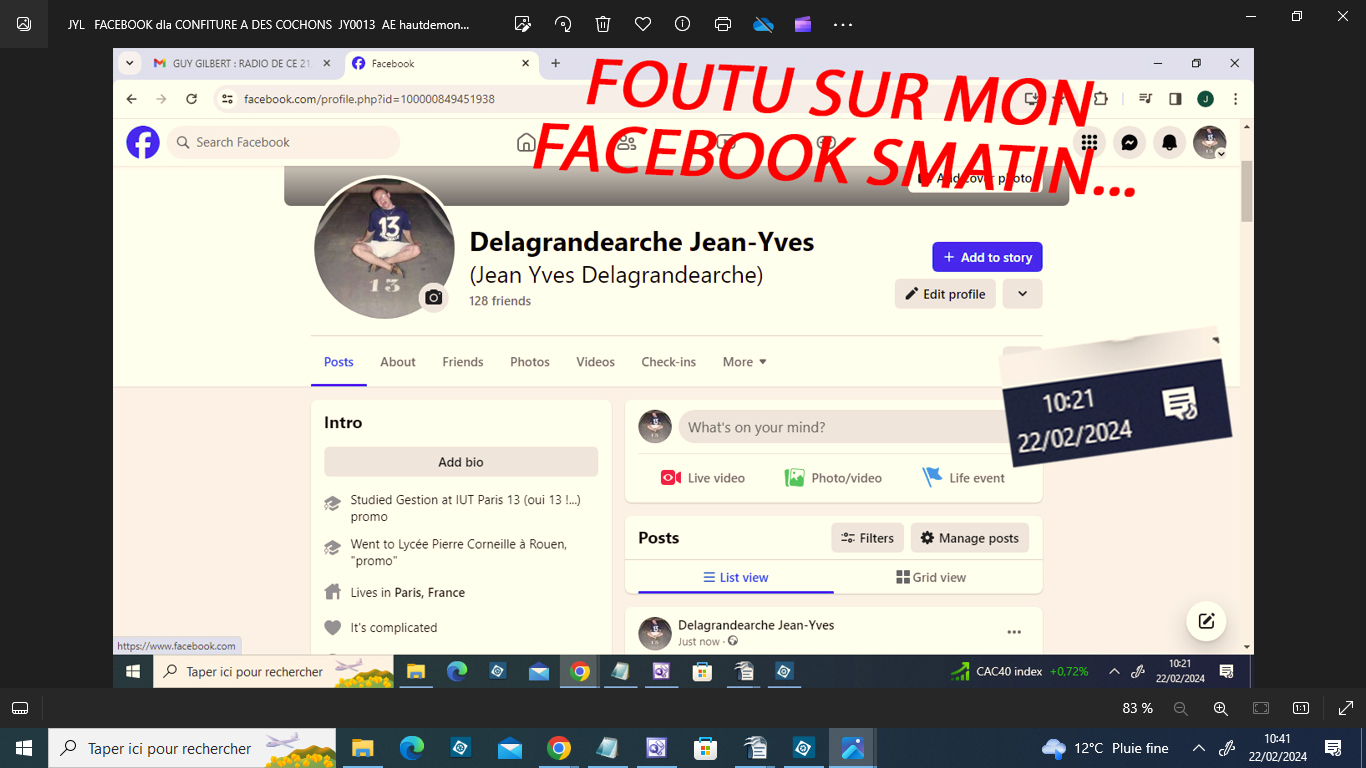This screenshot has height=768, width=1366.
Task: Open the pictured Facebook account avatar menu
Action: pos(1209,142)
